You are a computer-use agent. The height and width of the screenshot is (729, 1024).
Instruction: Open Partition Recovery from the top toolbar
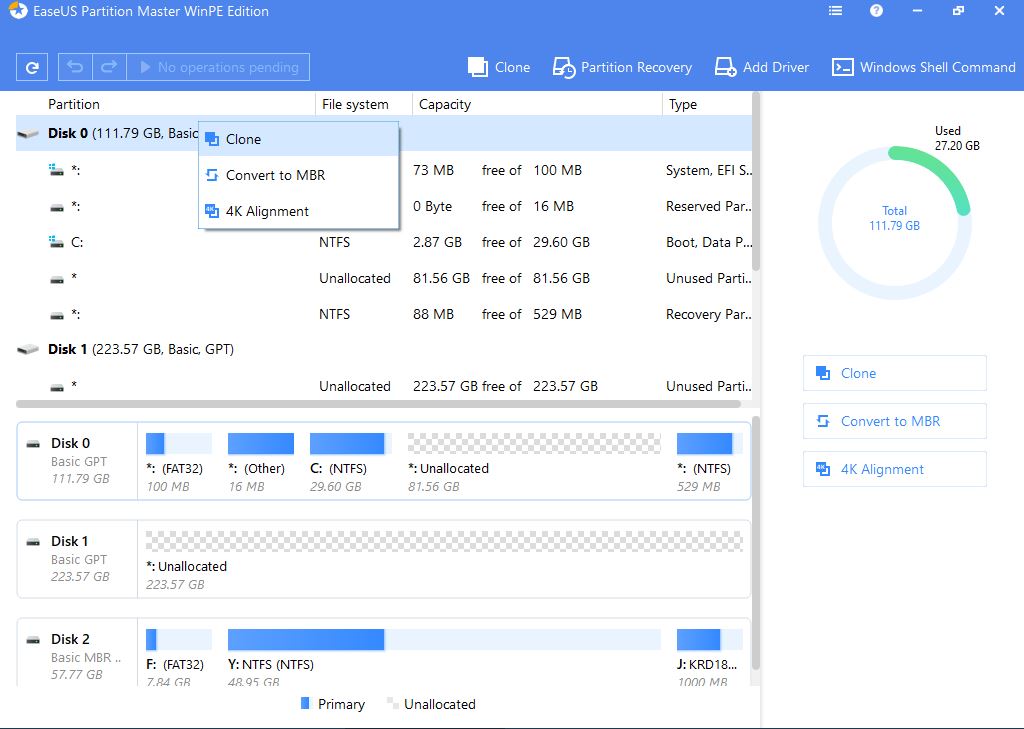point(622,67)
